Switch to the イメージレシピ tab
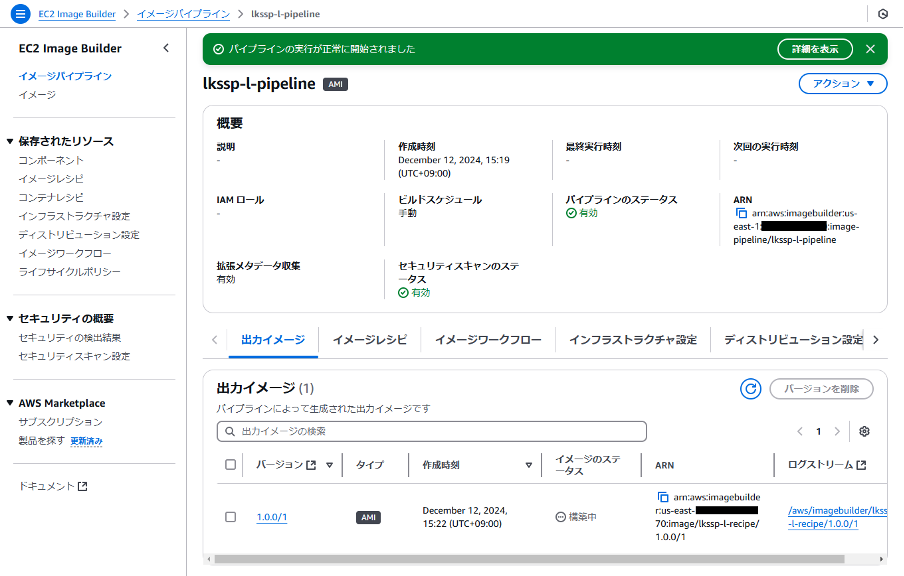 tap(370, 340)
